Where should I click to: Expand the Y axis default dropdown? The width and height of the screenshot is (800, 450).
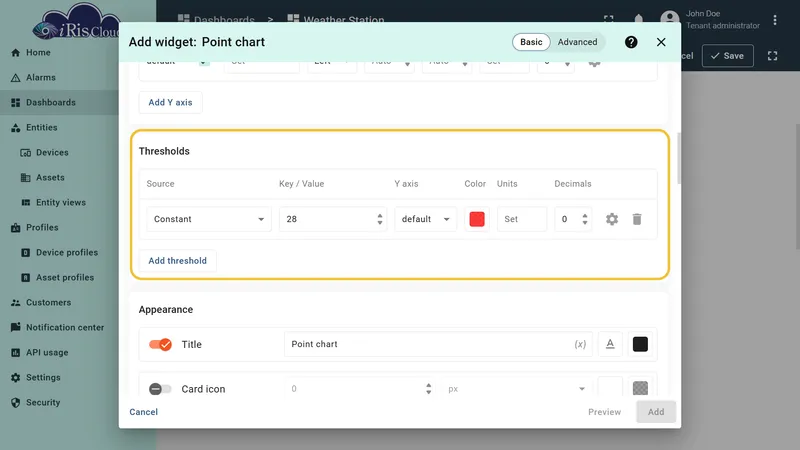426,219
